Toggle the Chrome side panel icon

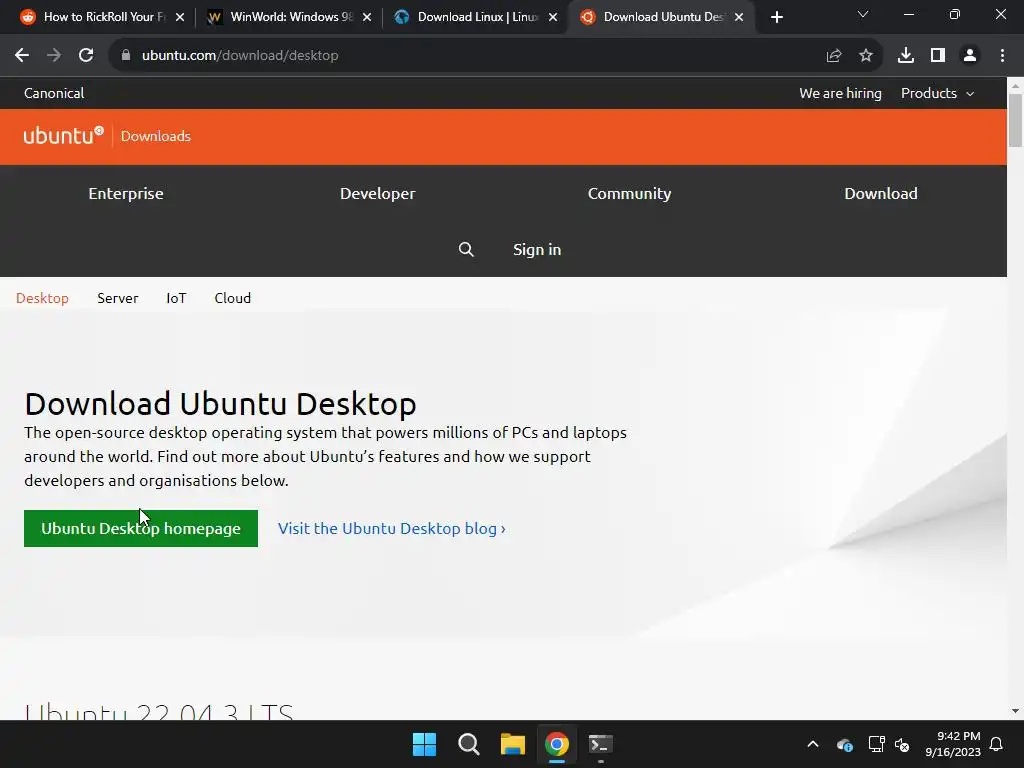[938, 56]
